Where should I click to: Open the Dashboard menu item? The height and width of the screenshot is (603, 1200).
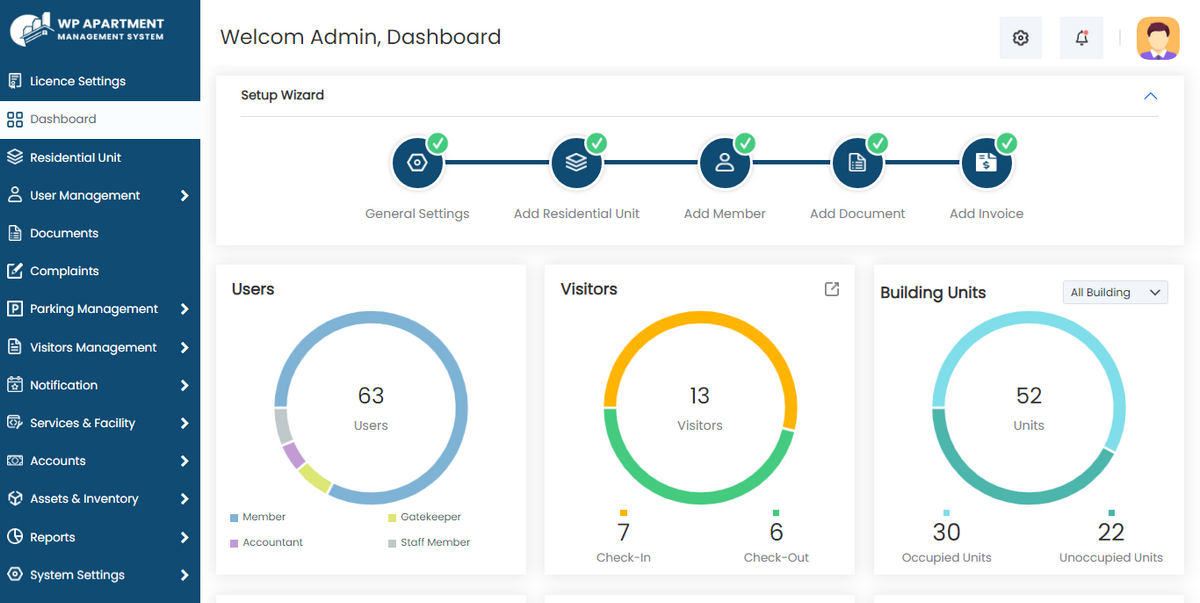[x=100, y=119]
